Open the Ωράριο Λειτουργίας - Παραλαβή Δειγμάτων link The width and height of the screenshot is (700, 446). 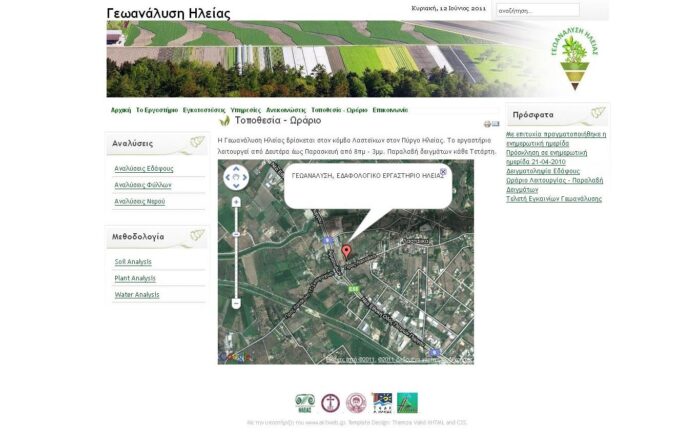click(554, 185)
